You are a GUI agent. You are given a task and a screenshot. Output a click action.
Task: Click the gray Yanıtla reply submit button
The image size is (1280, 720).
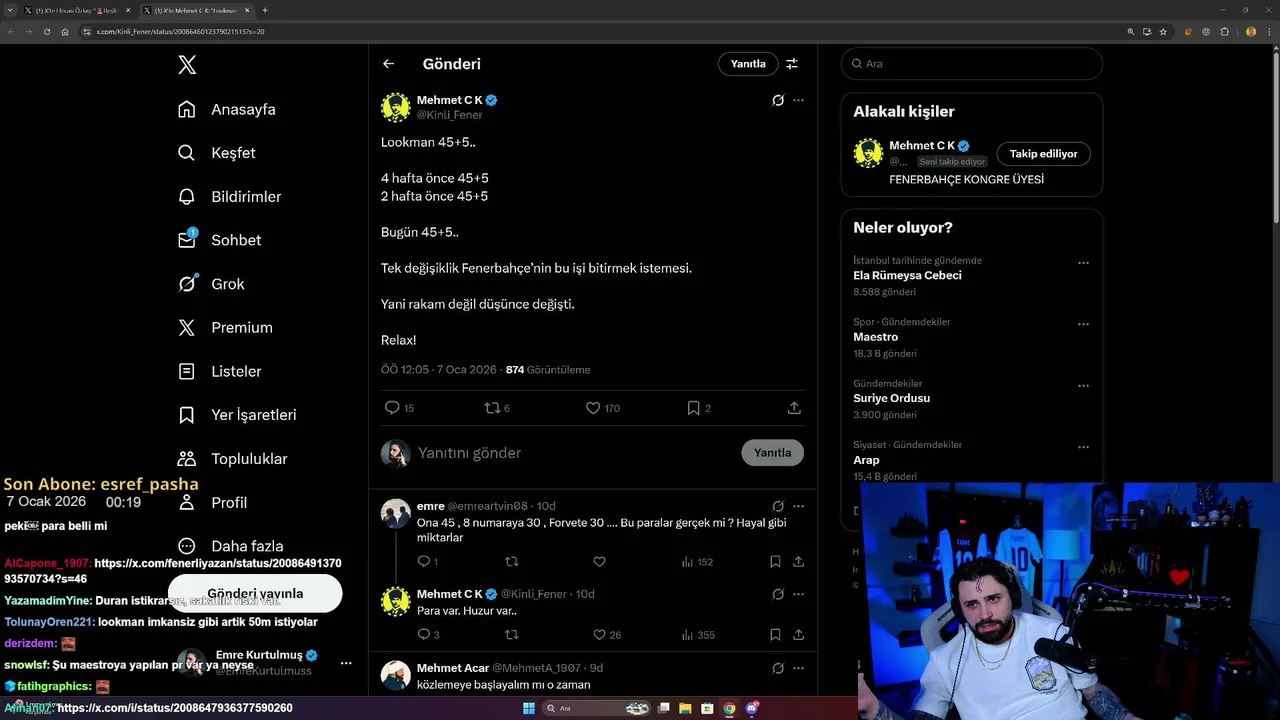click(772, 453)
